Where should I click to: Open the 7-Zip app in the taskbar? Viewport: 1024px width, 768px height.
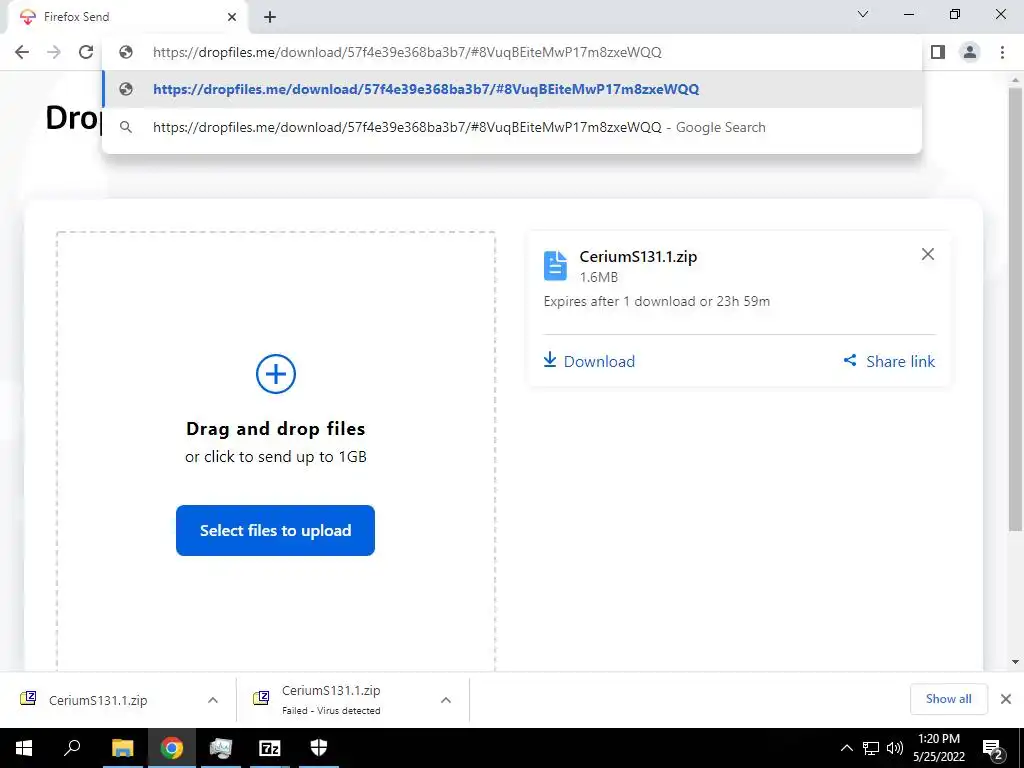click(x=270, y=748)
